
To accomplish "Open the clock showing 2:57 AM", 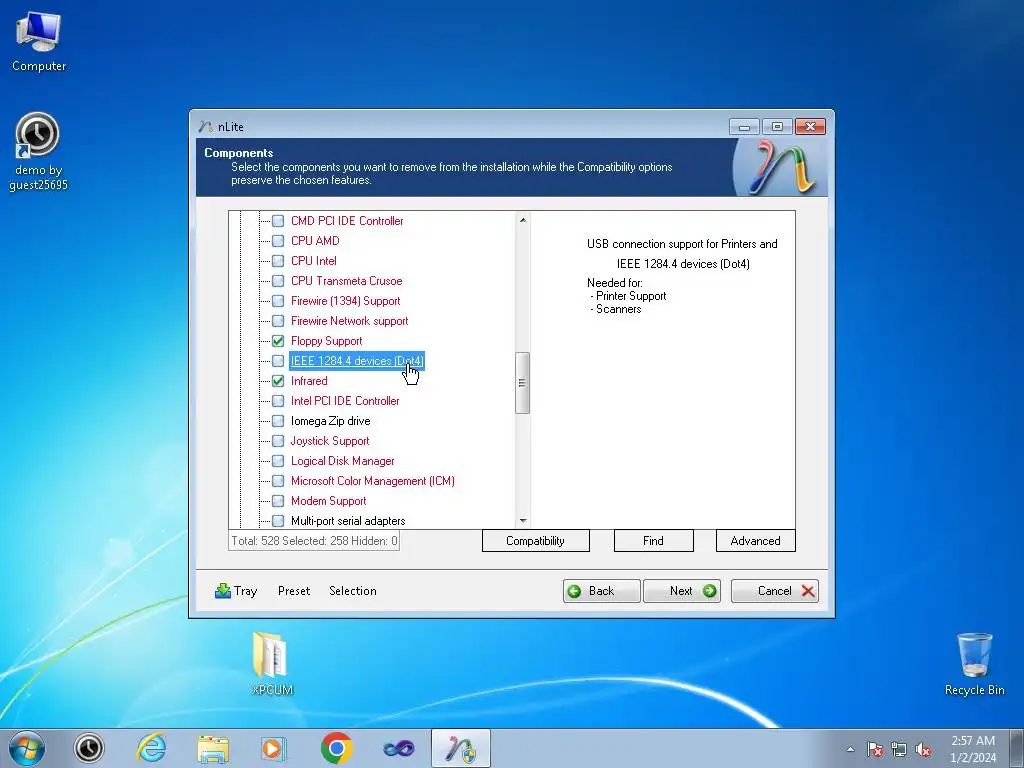I will 973,749.
